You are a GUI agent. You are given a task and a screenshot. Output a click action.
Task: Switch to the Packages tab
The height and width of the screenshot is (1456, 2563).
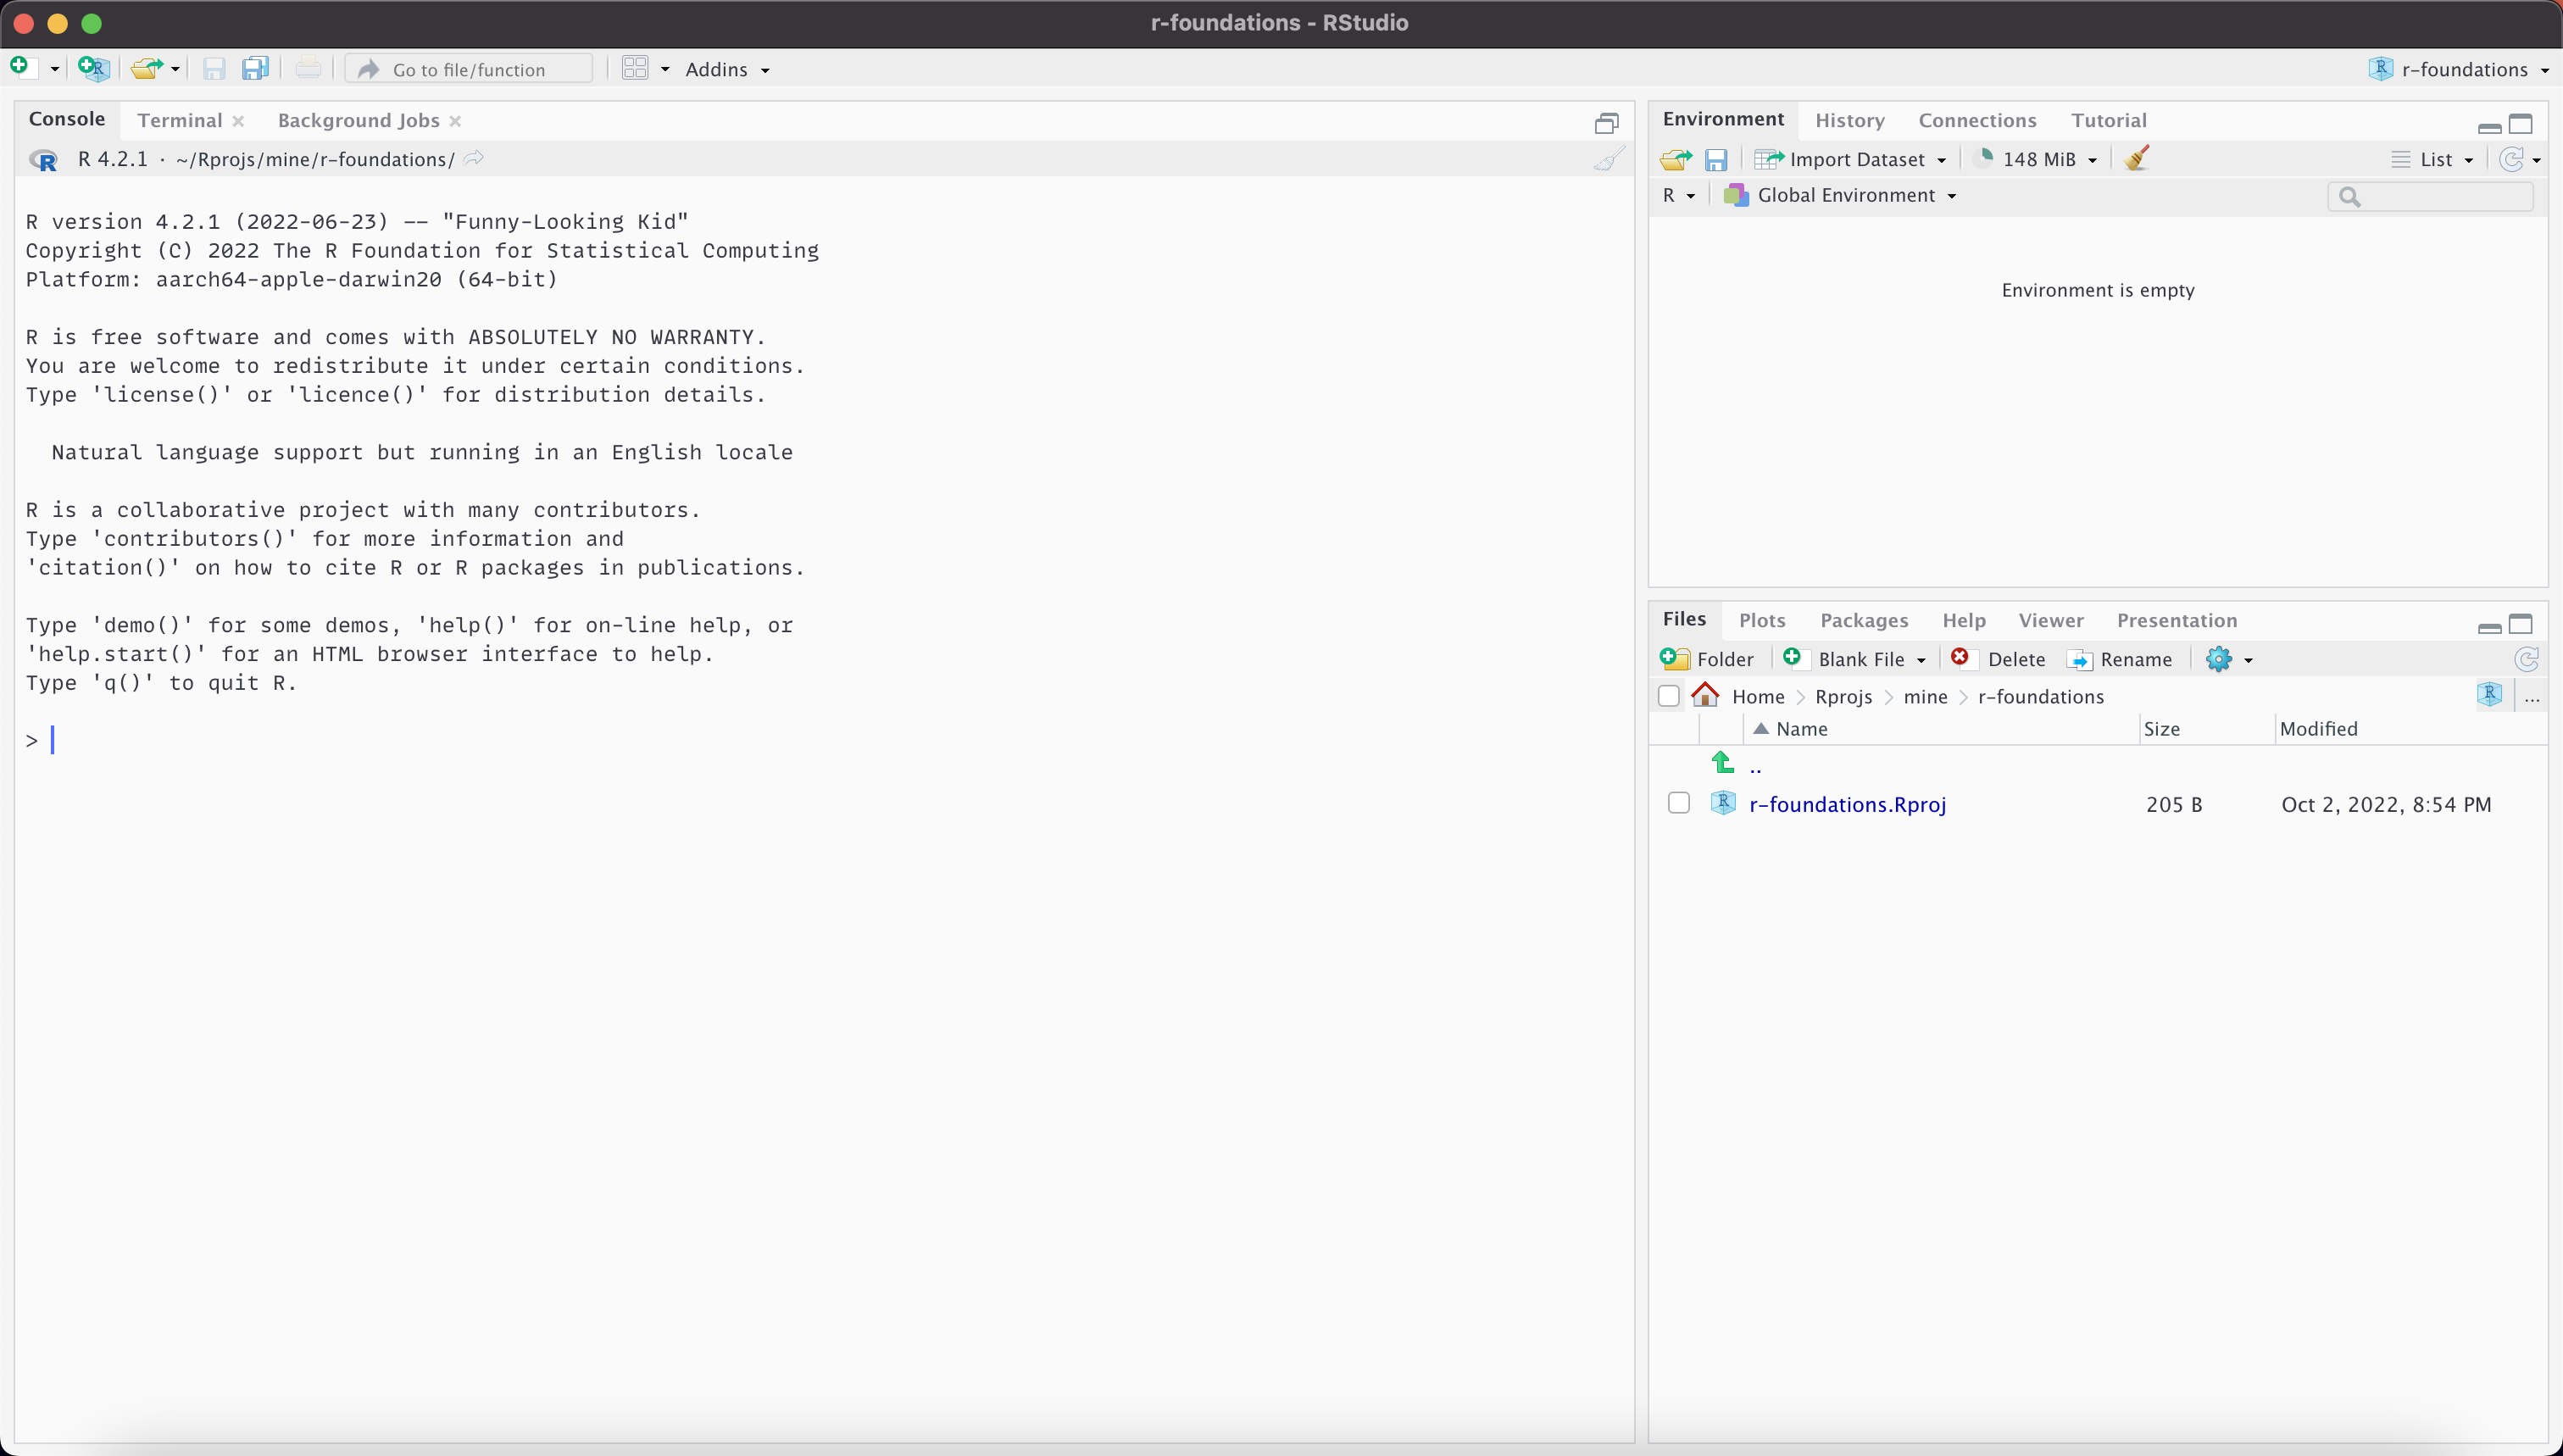(1863, 620)
